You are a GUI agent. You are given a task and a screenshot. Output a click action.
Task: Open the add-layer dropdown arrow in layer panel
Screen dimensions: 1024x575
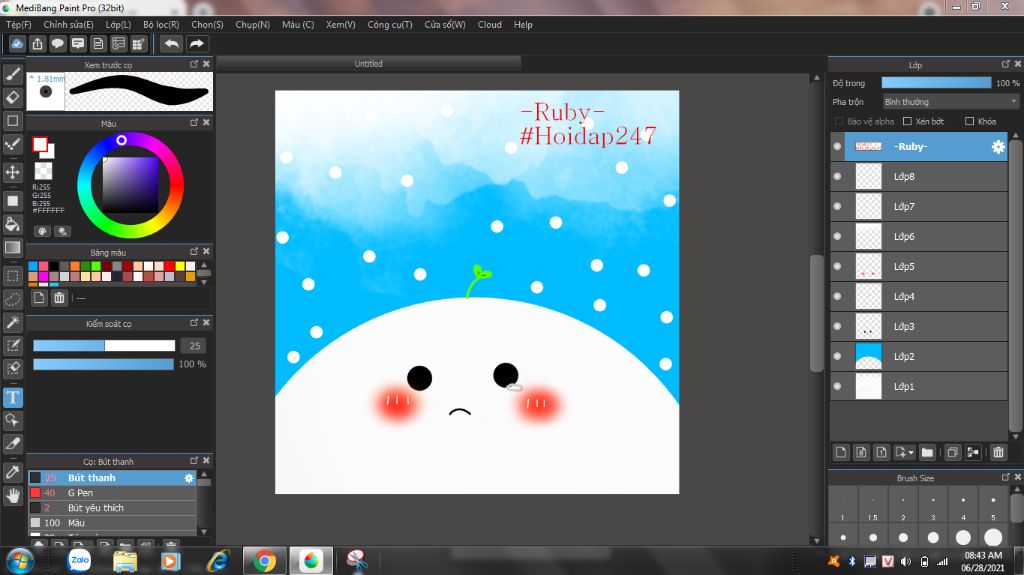pyautogui.click(x=911, y=453)
